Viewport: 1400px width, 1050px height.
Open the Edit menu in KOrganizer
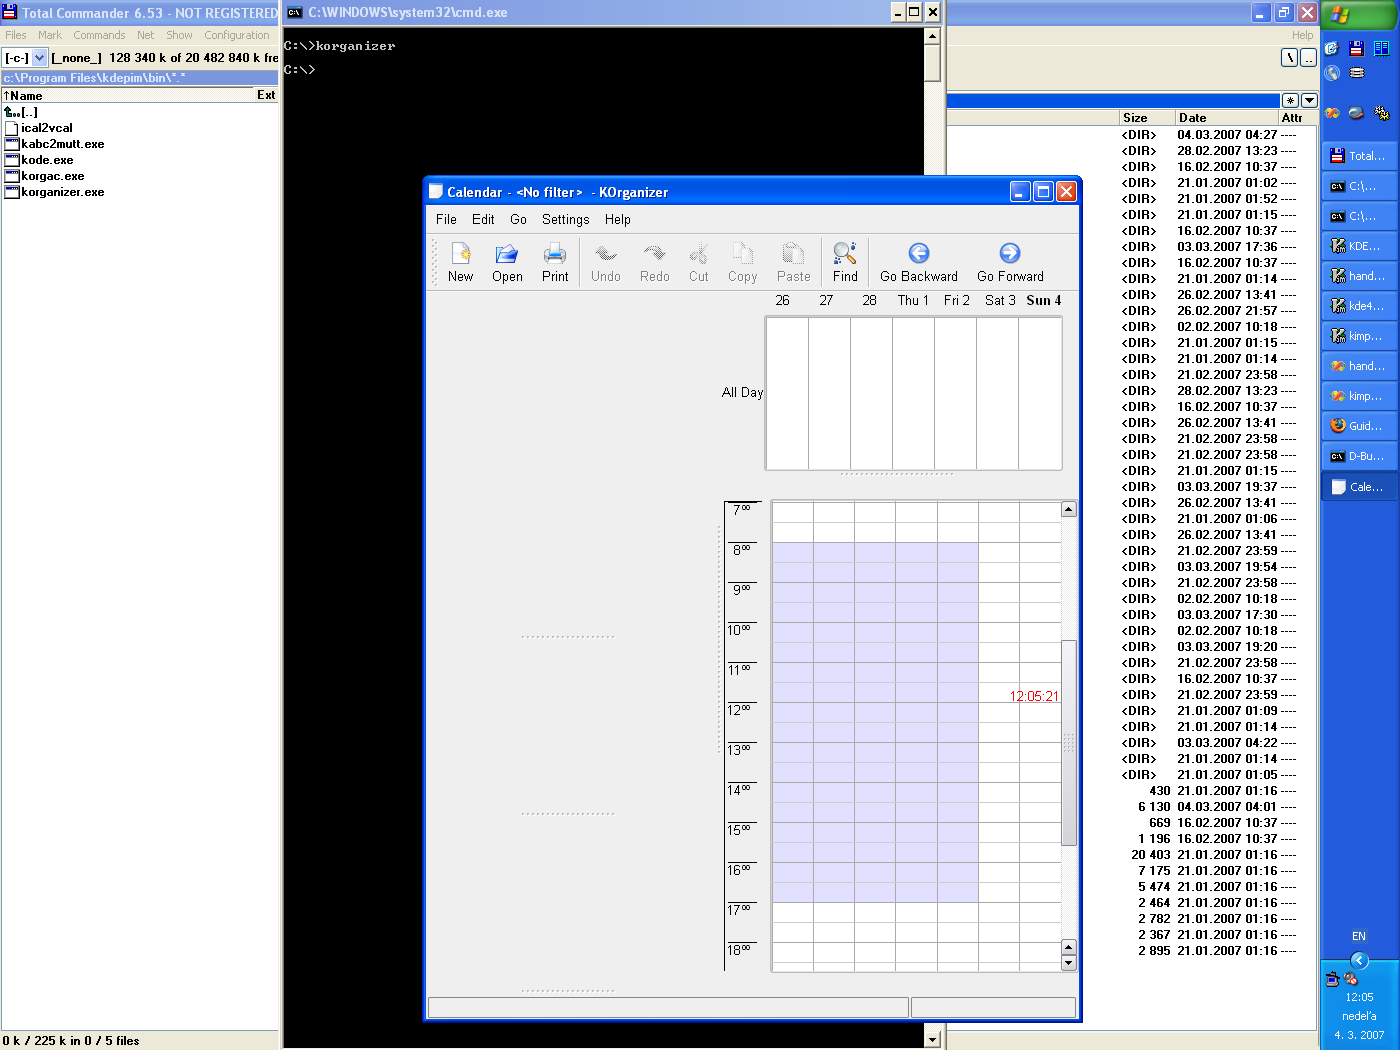(483, 220)
